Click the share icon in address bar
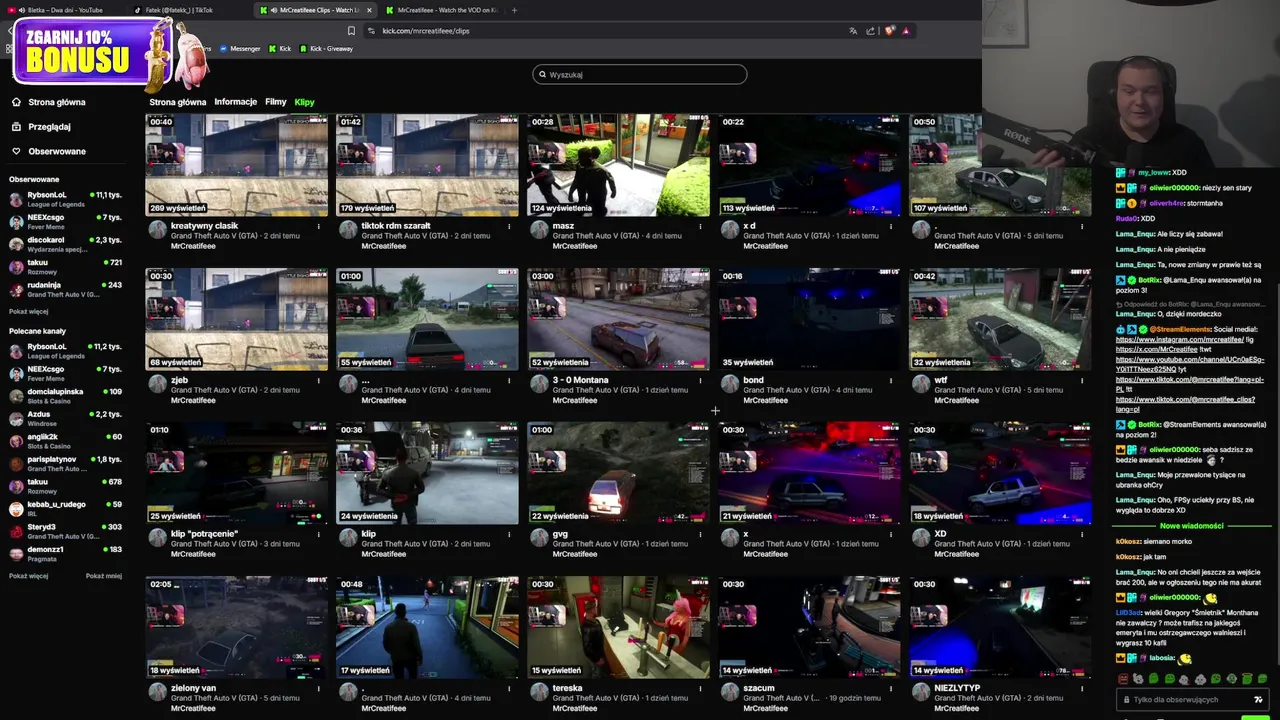Screen dimensions: 1280x720 pyautogui.click(x=870, y=31)
